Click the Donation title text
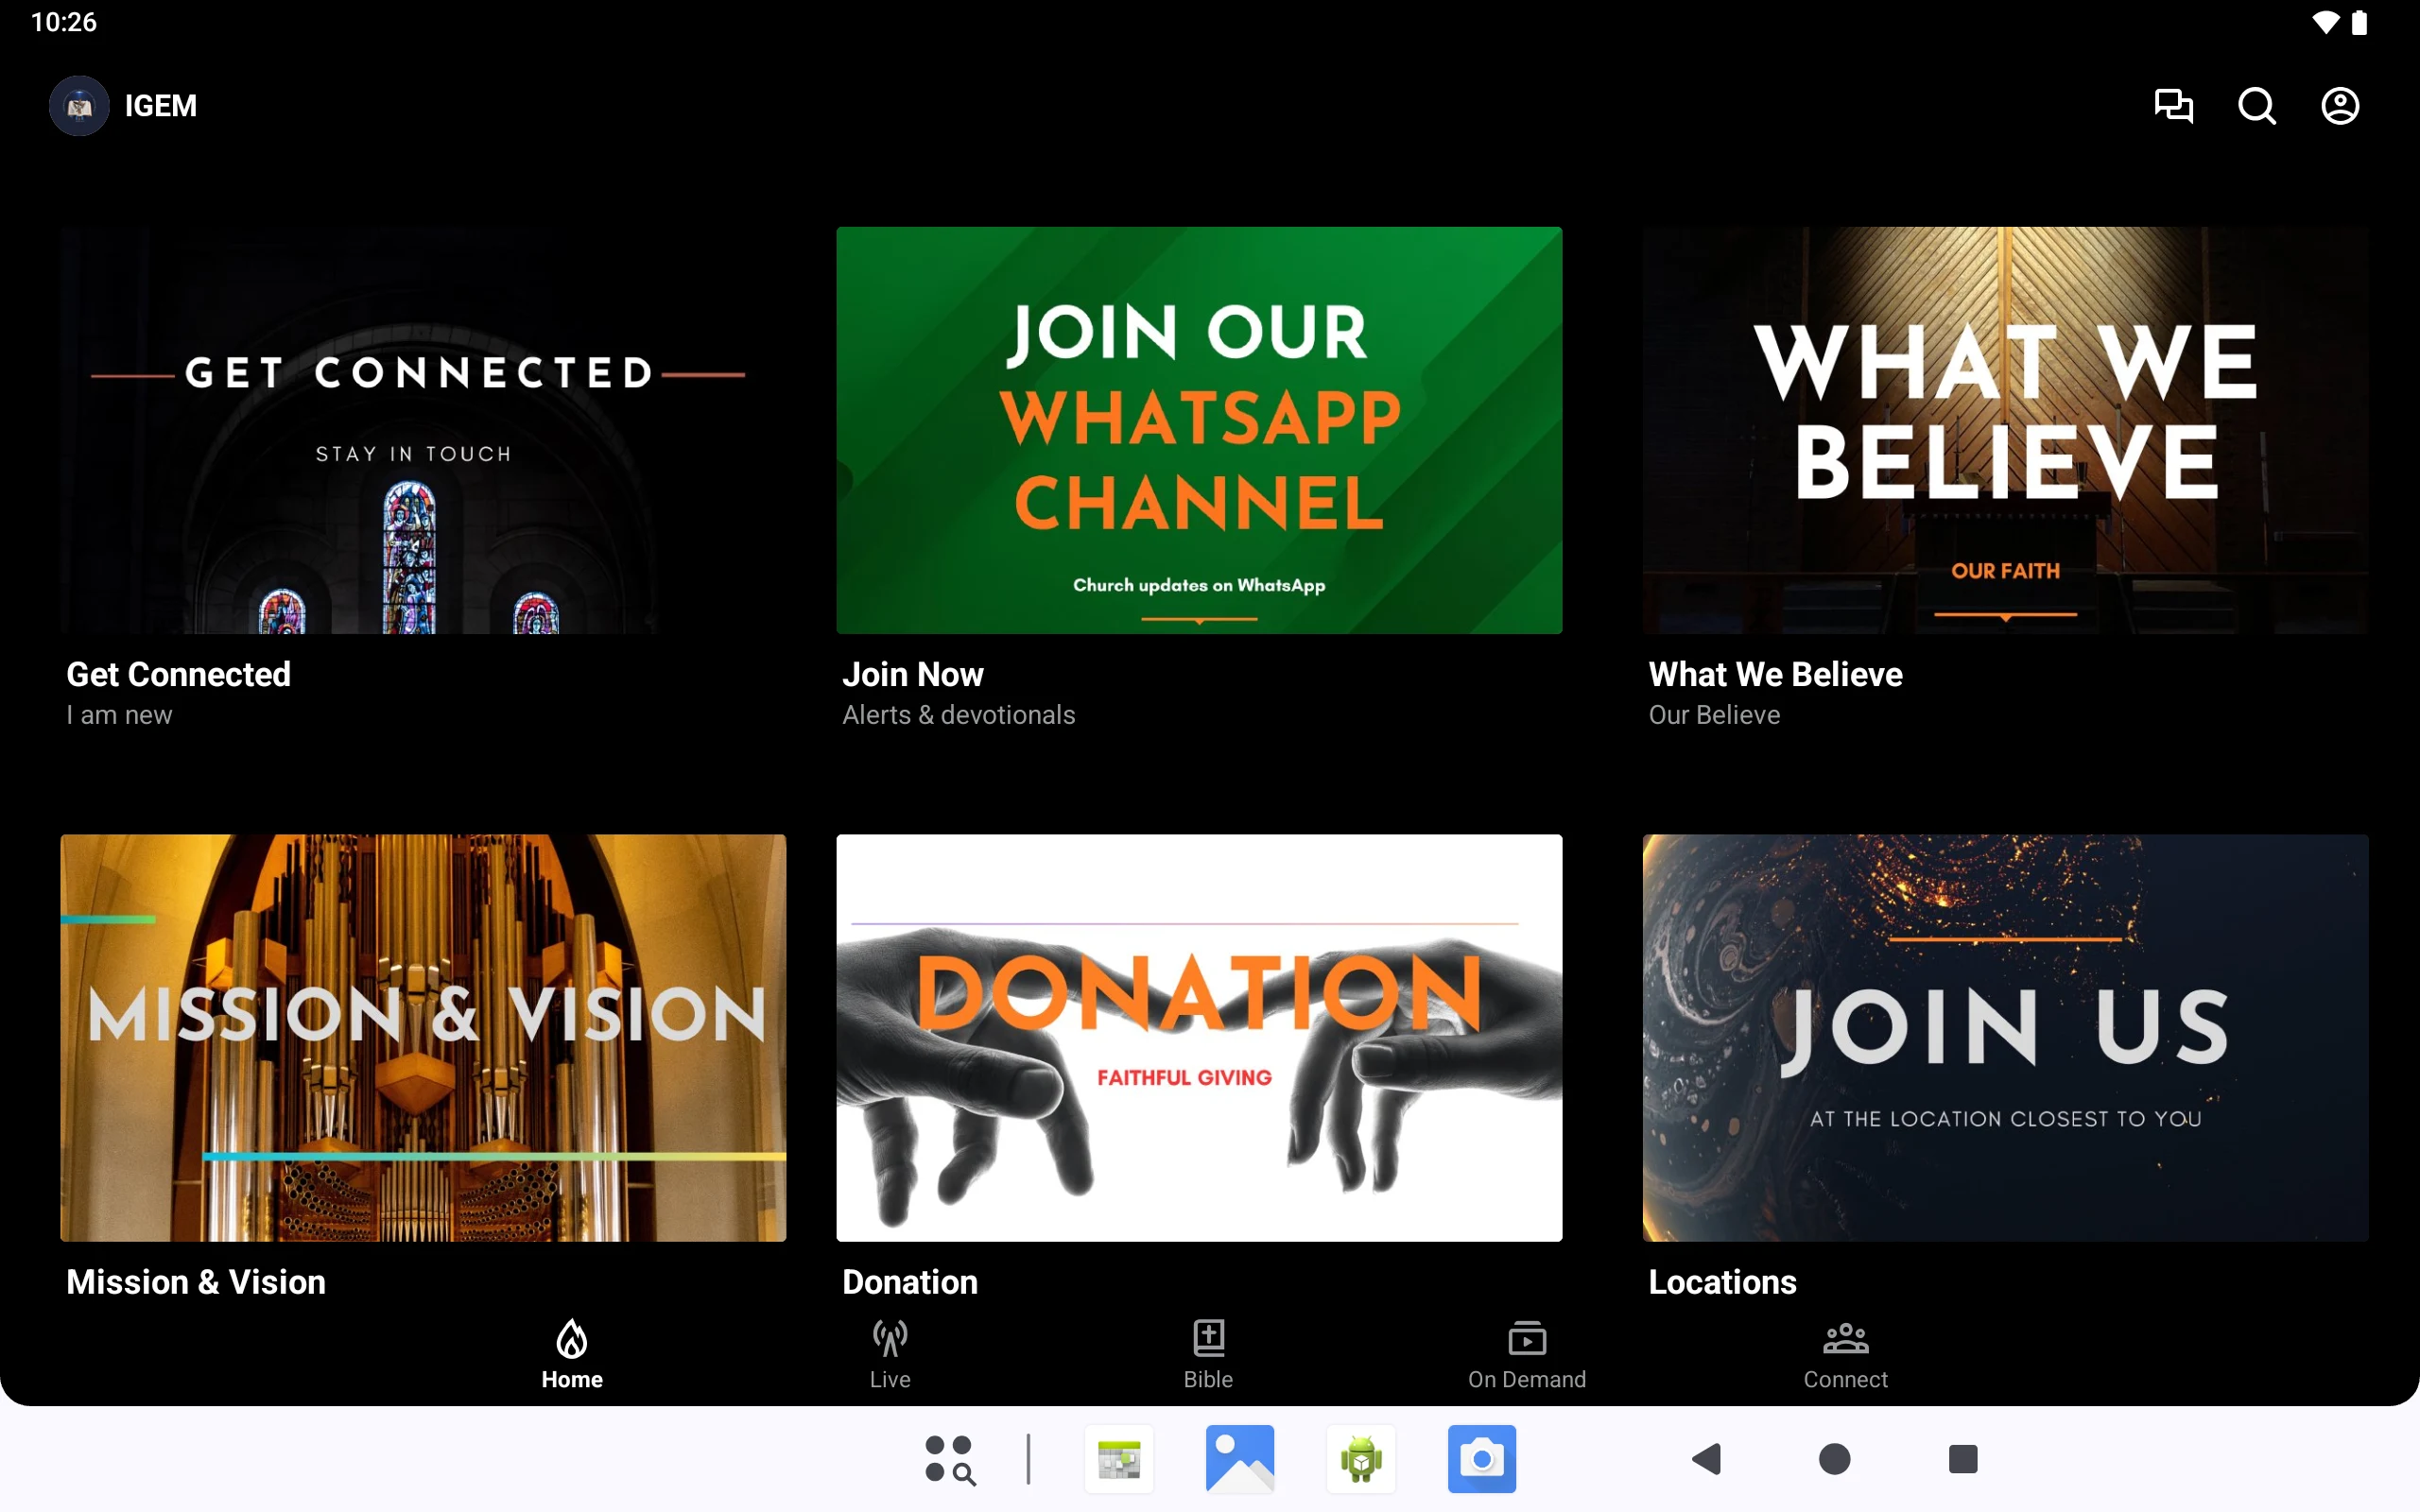Viewport: 2420px width, 1512px height. pos(910,1282)
